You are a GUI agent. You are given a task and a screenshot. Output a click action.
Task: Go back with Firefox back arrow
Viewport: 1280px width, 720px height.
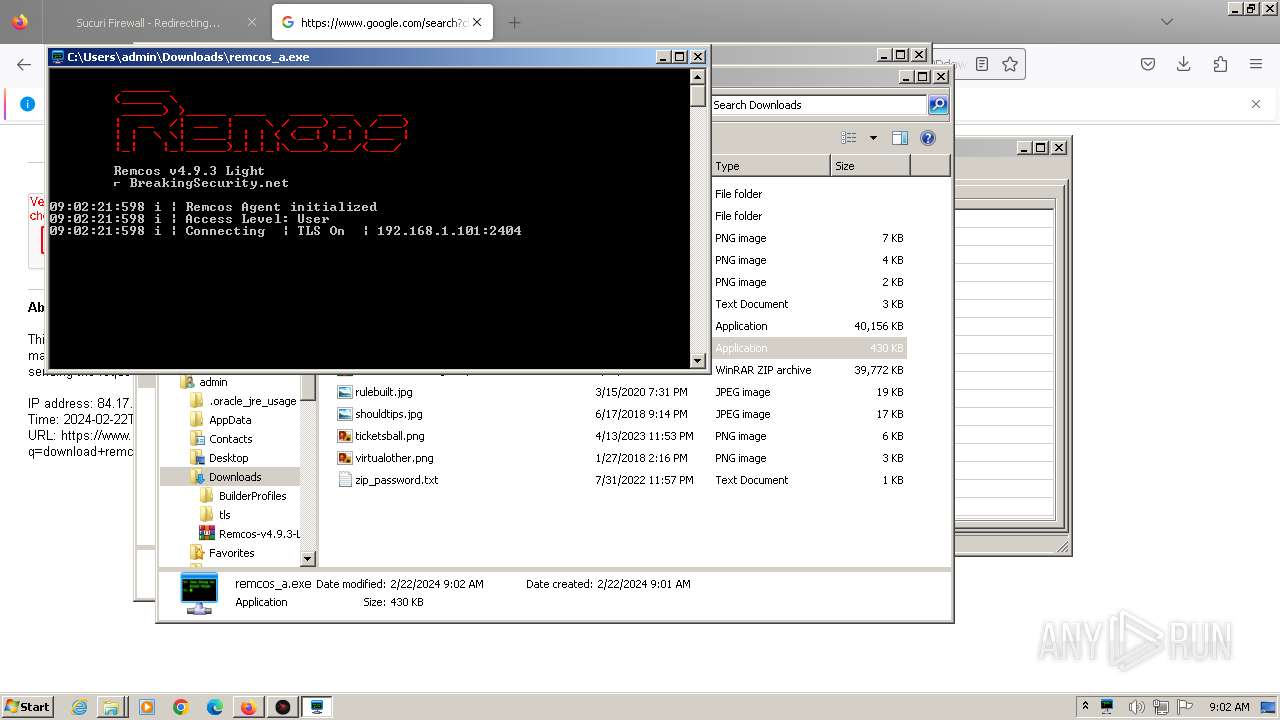(24, 64)
